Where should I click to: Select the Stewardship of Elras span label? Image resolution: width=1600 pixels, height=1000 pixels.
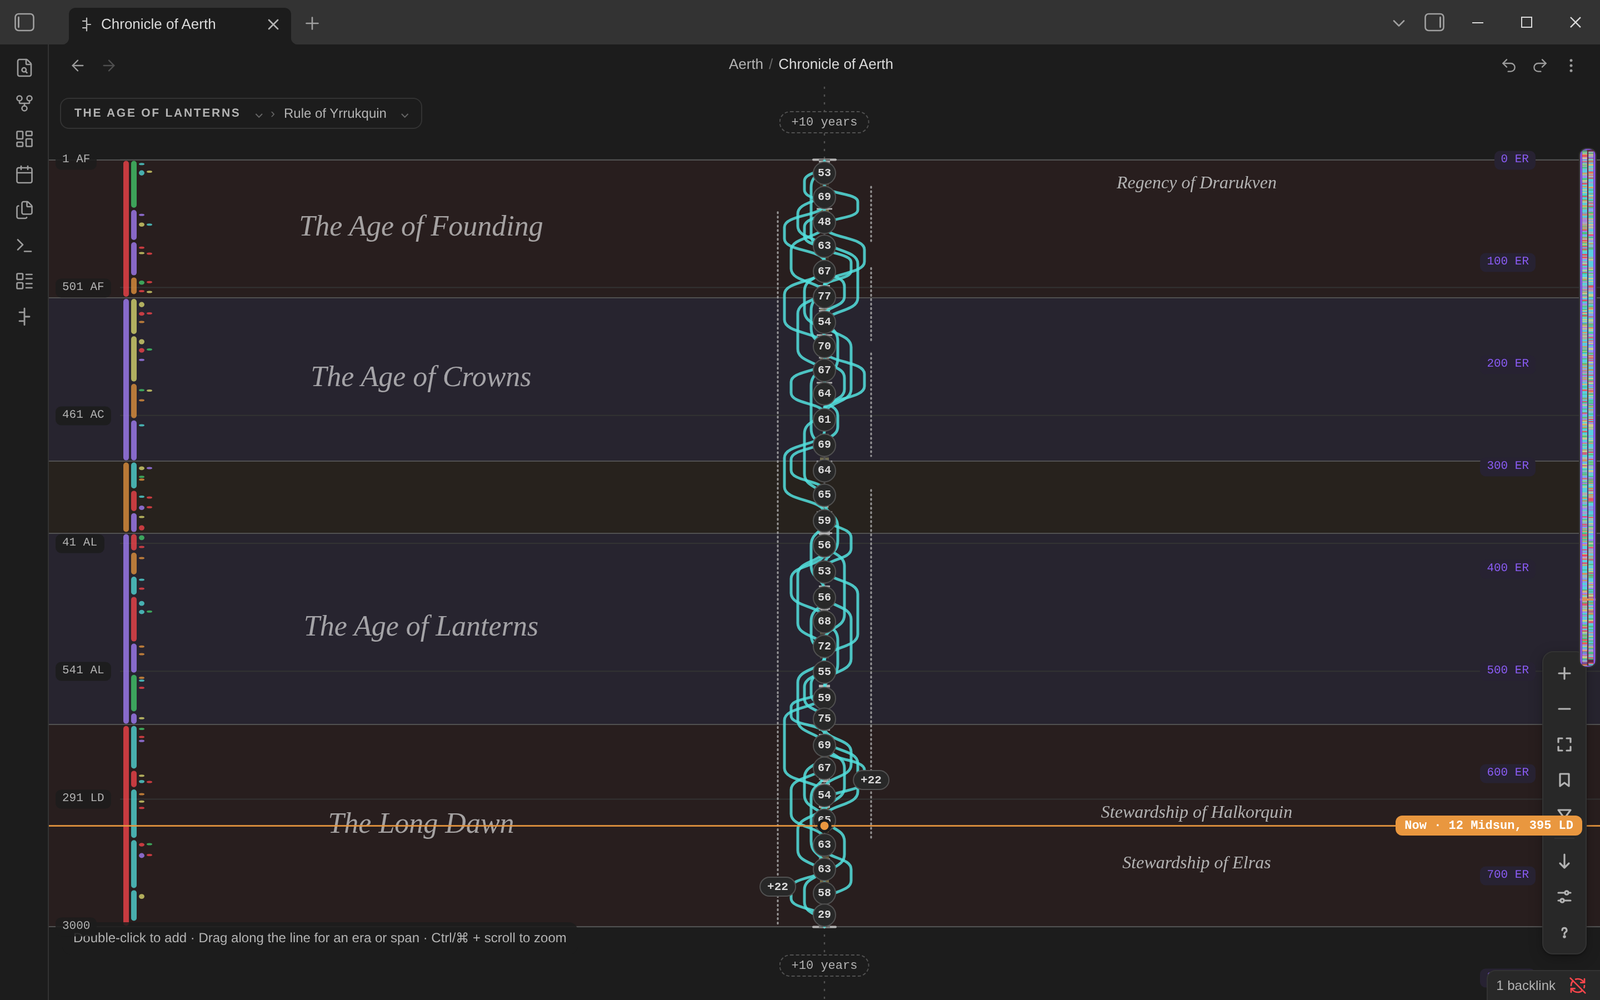1196,863
